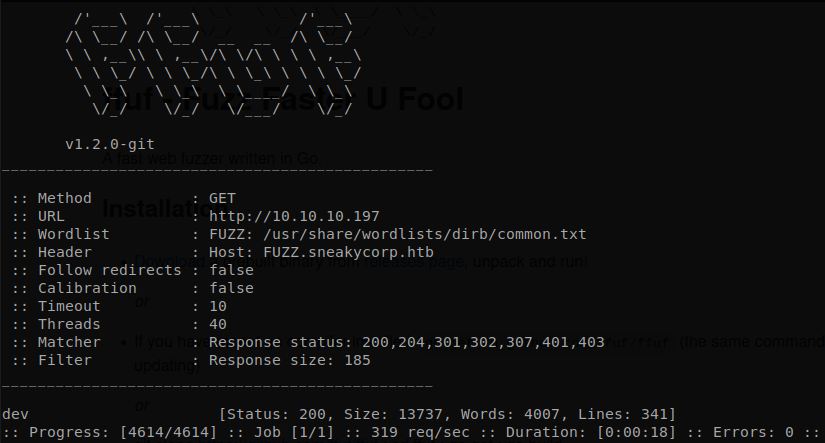Select the v1.2.0-git version text
The height and width of the screenshot is (443, 825).
[x=110, y=144]
